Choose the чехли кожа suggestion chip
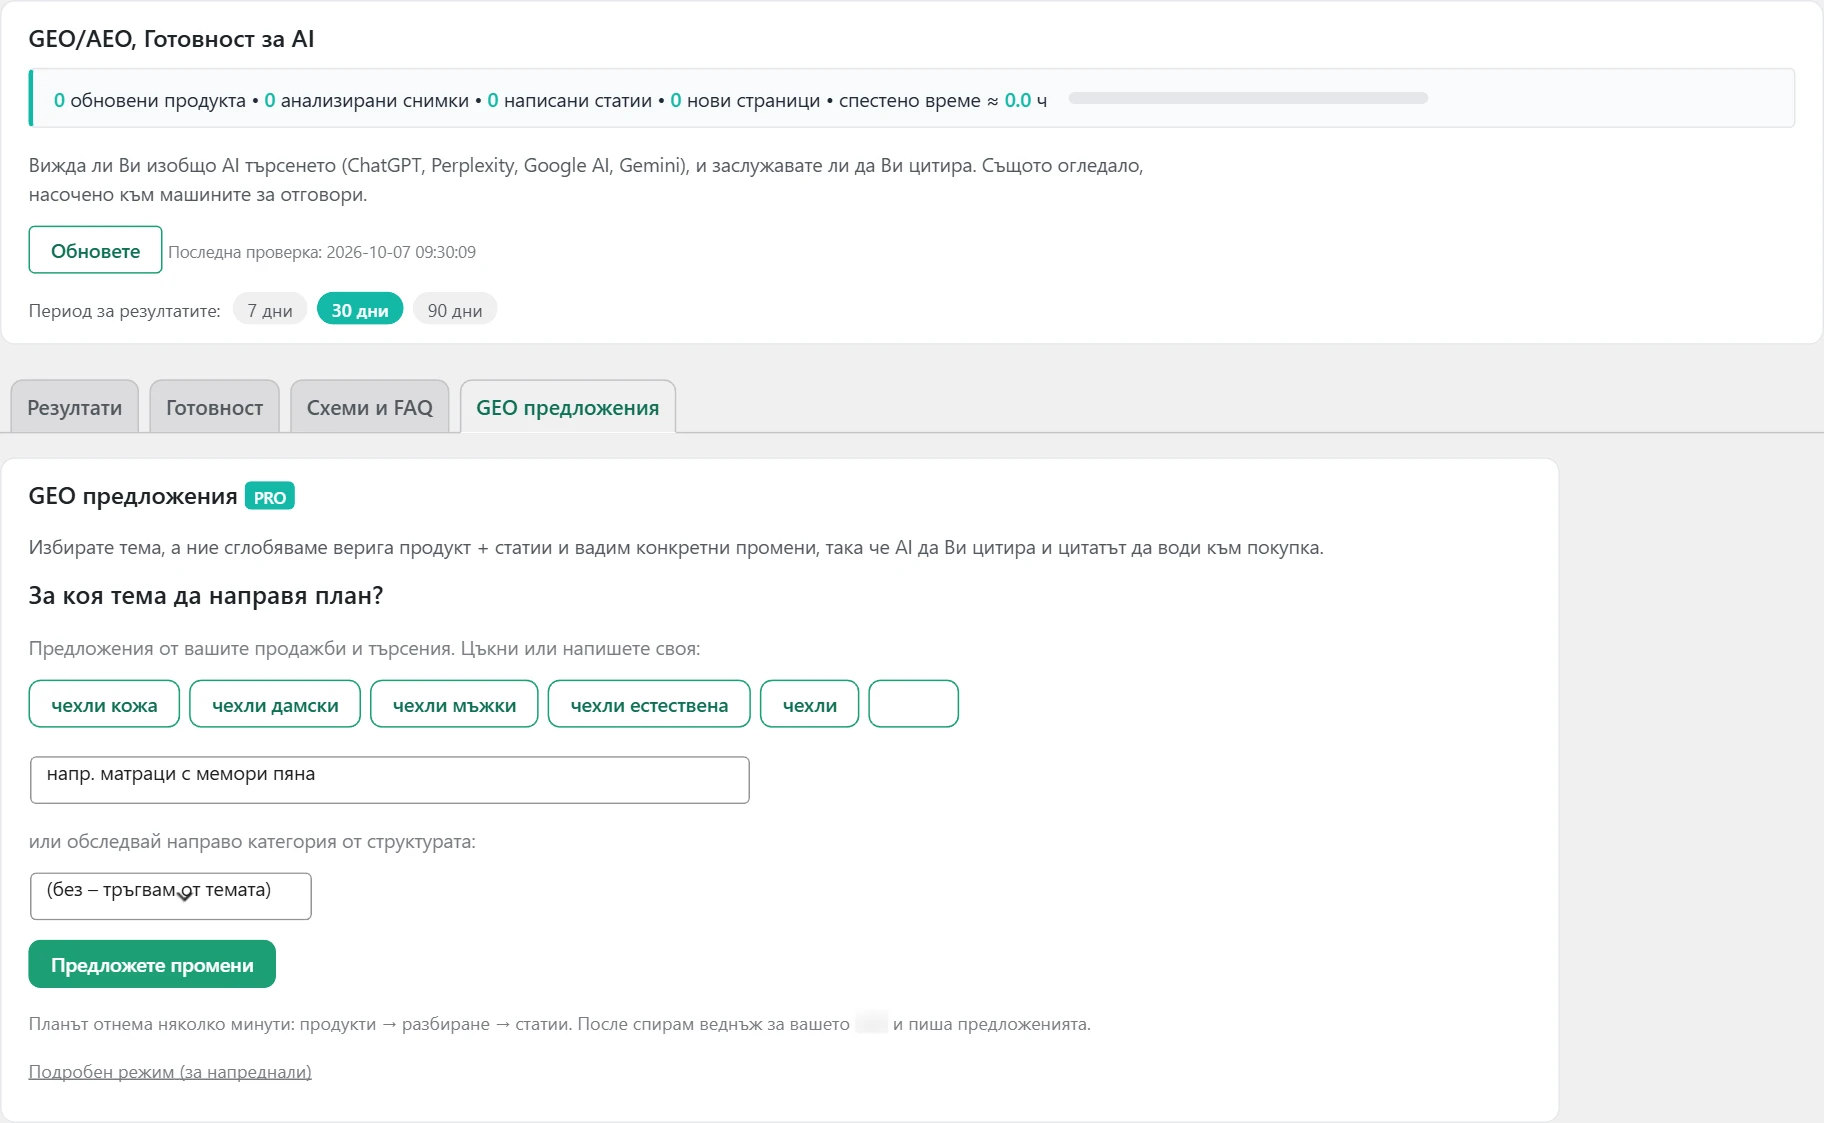Image resolution: width=1824 pixels, height=1123 pixels. tap(104, 704)
